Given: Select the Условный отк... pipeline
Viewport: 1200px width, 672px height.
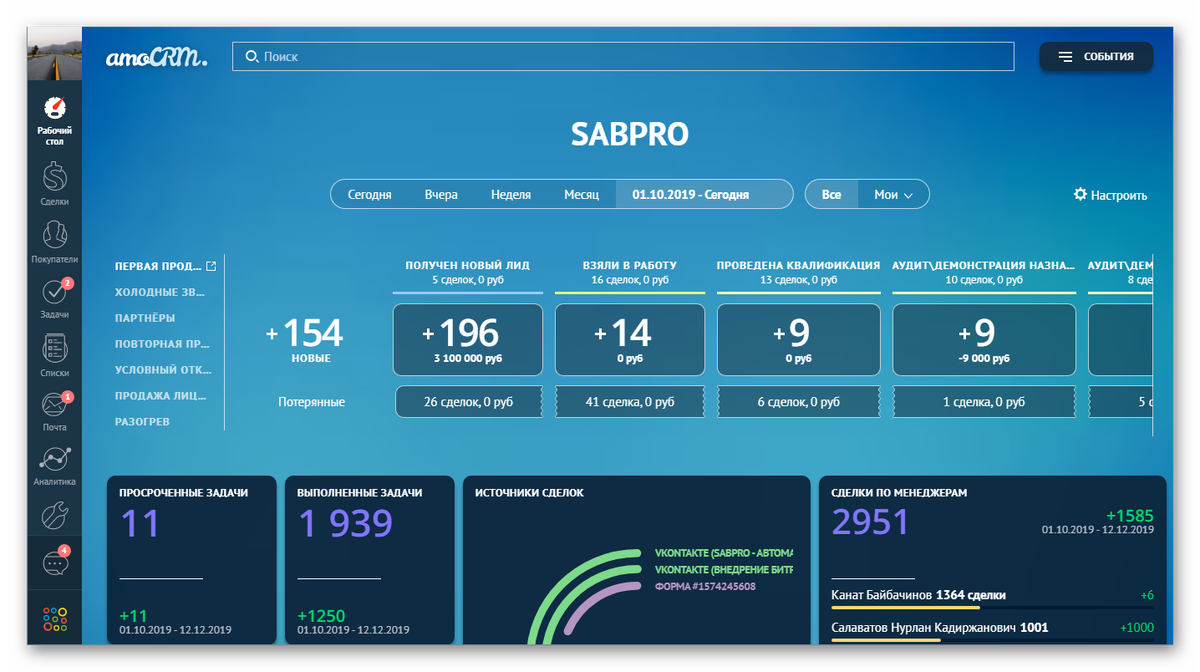Looking at the screenshot, I should click(x=161, y=370).
